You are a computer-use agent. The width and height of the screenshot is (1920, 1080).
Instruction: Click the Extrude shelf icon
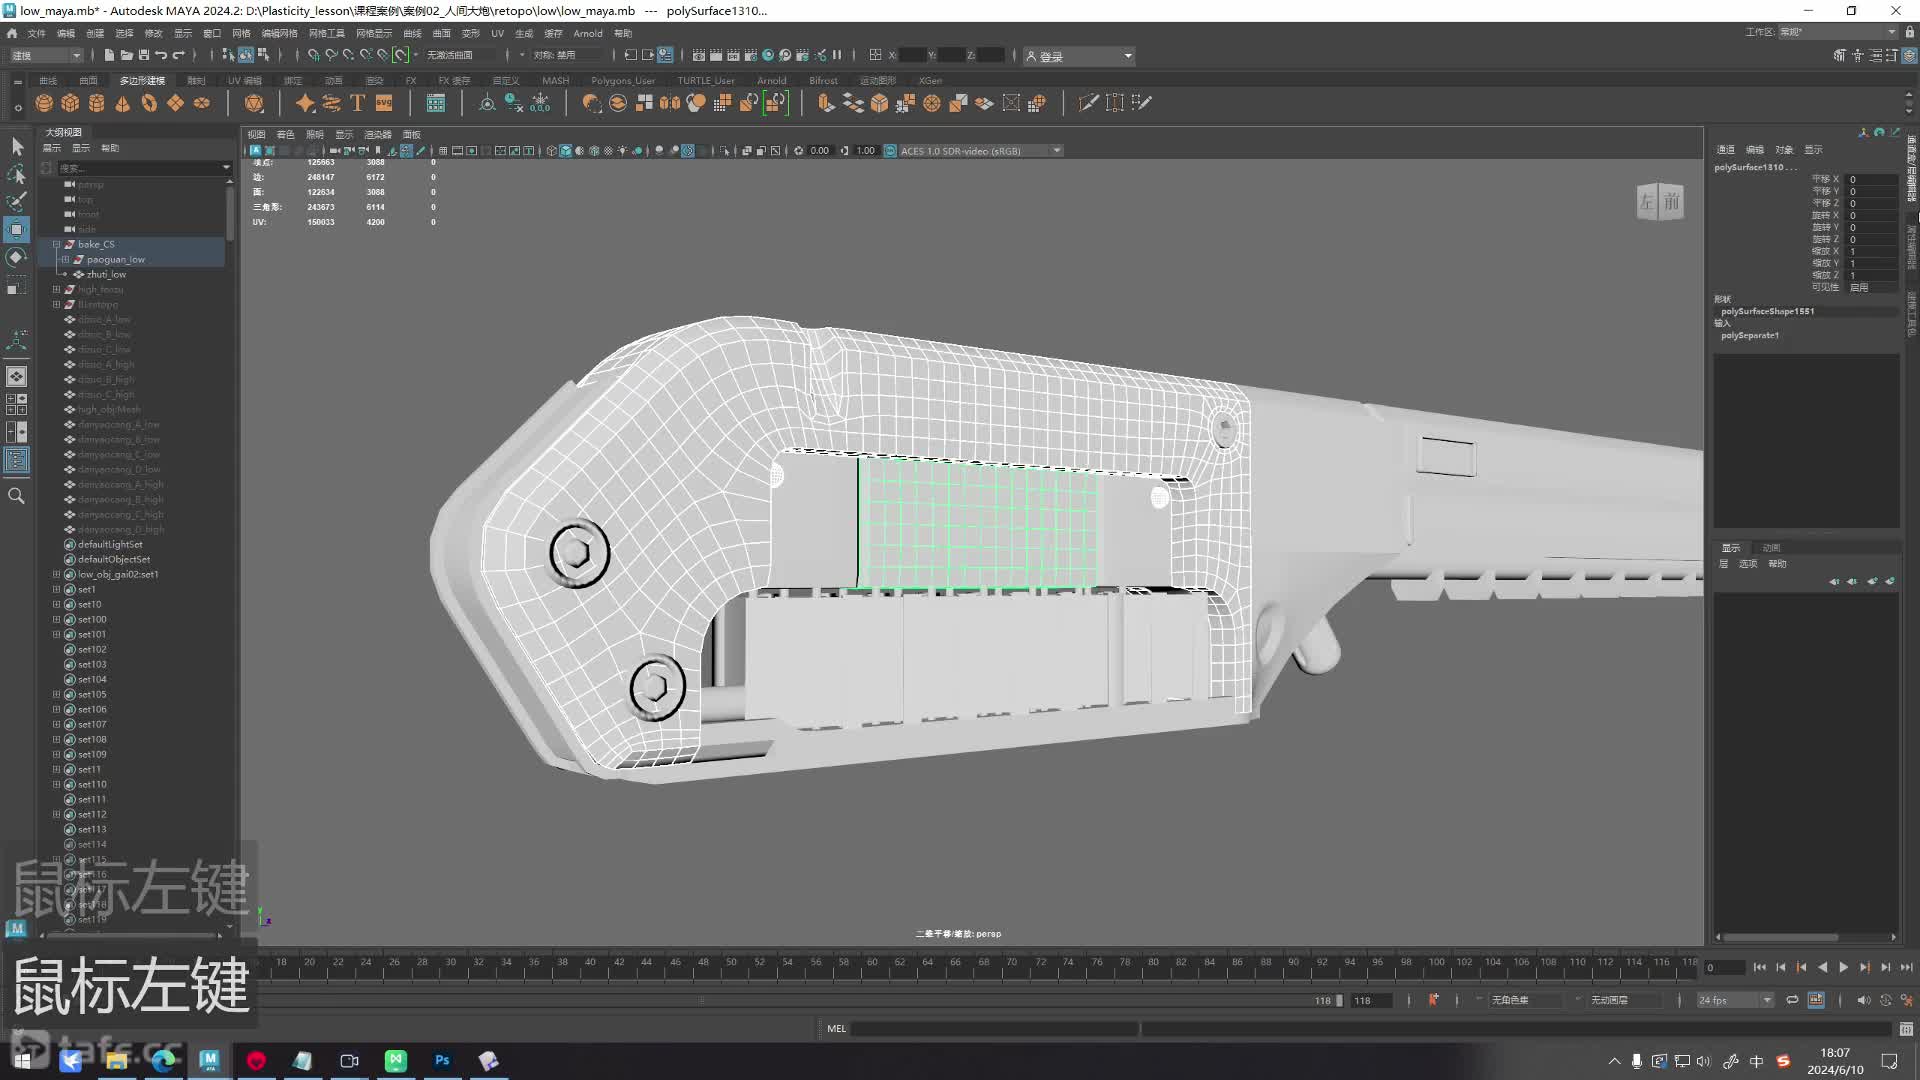point(826,103)
